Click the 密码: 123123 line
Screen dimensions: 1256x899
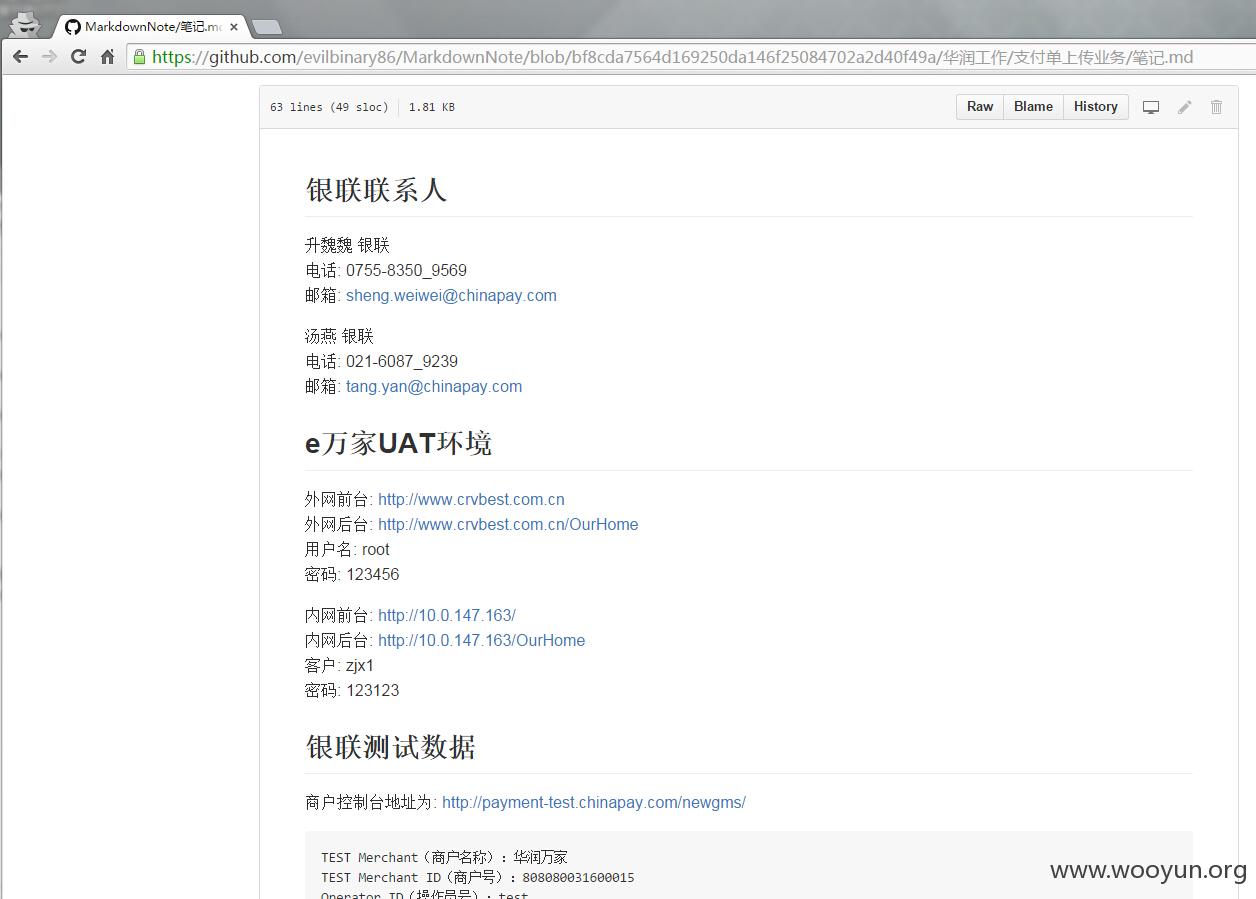pyautogui.click(x=352, y=690)
